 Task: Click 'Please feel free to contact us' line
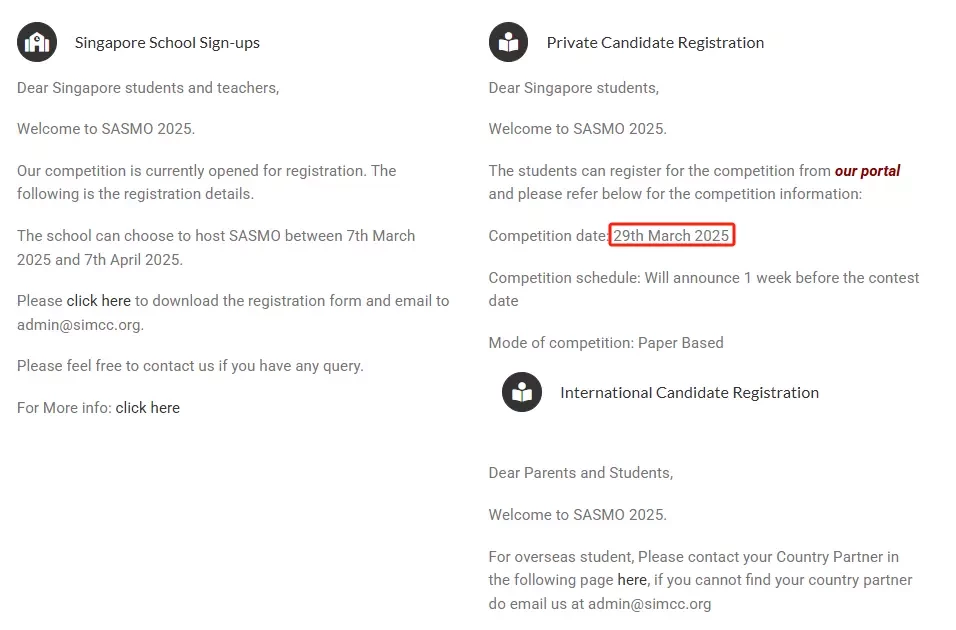[190, 366]
